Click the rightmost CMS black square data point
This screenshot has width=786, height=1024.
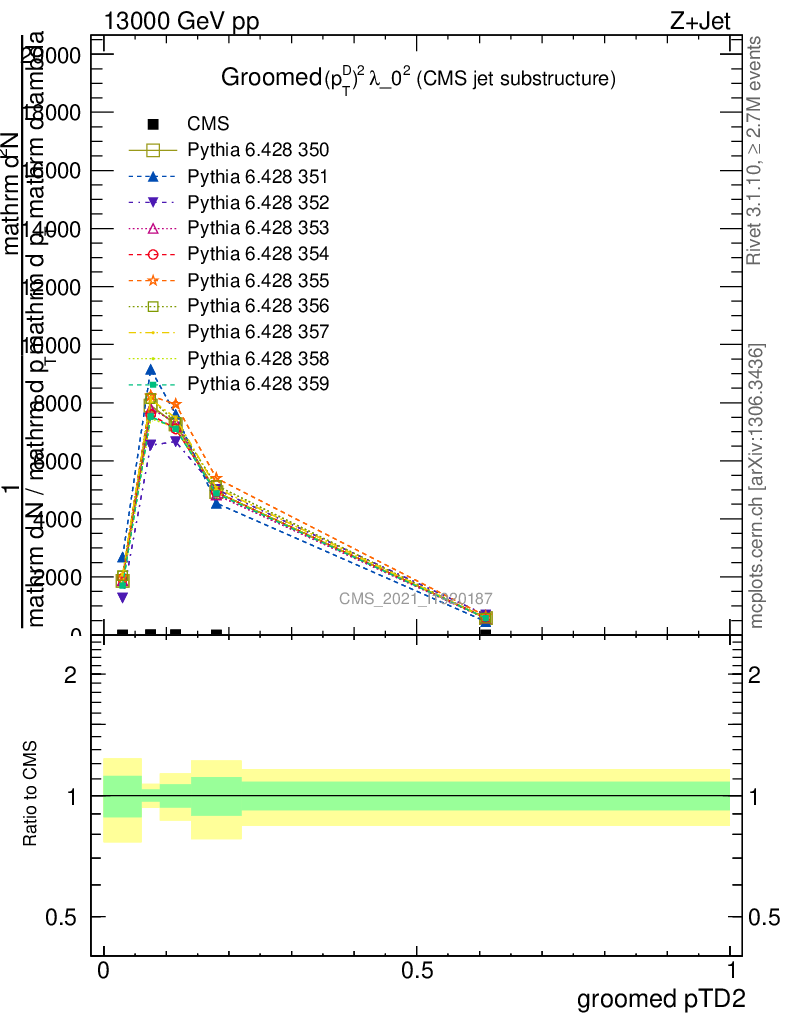[485, 633]
